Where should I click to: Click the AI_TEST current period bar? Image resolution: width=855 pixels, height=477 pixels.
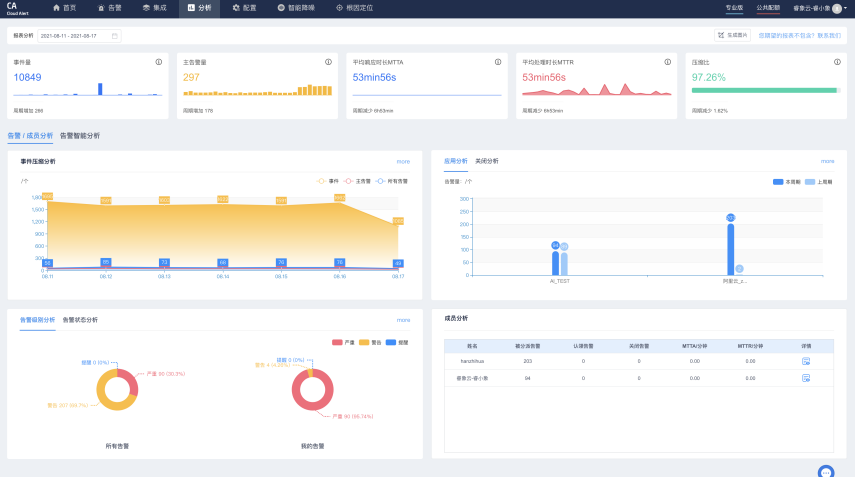[x=555, y=263]
